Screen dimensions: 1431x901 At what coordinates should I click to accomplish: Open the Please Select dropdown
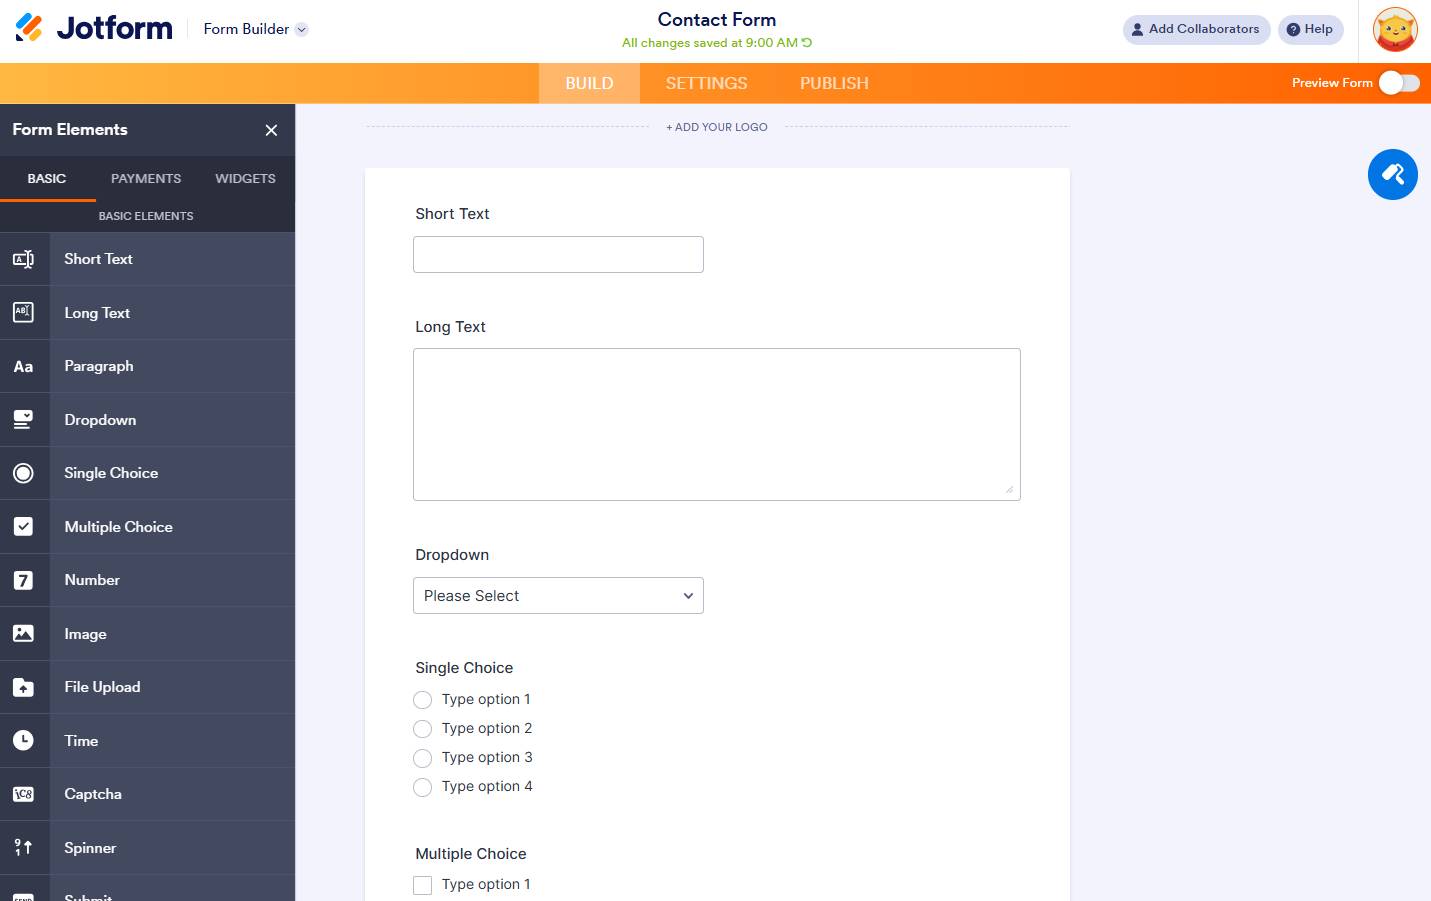click(558, 595)
